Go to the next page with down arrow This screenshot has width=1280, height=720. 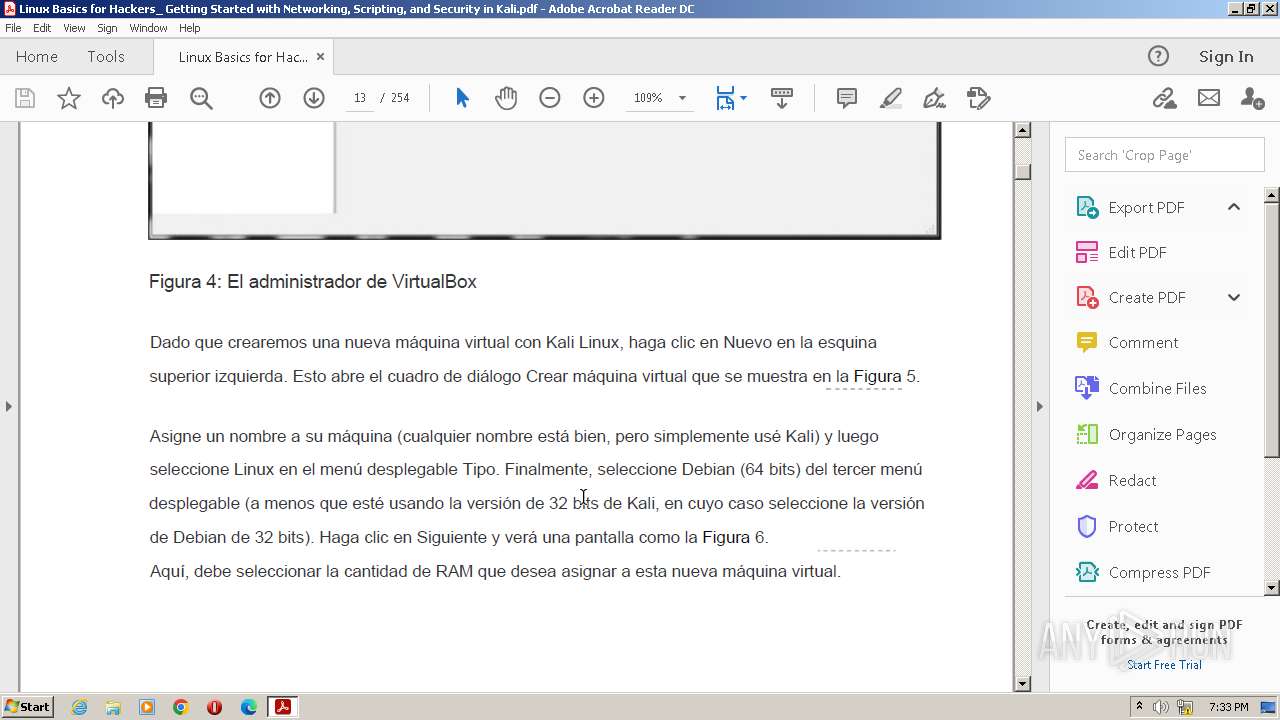pyautogui.click(x=314, y=98)
